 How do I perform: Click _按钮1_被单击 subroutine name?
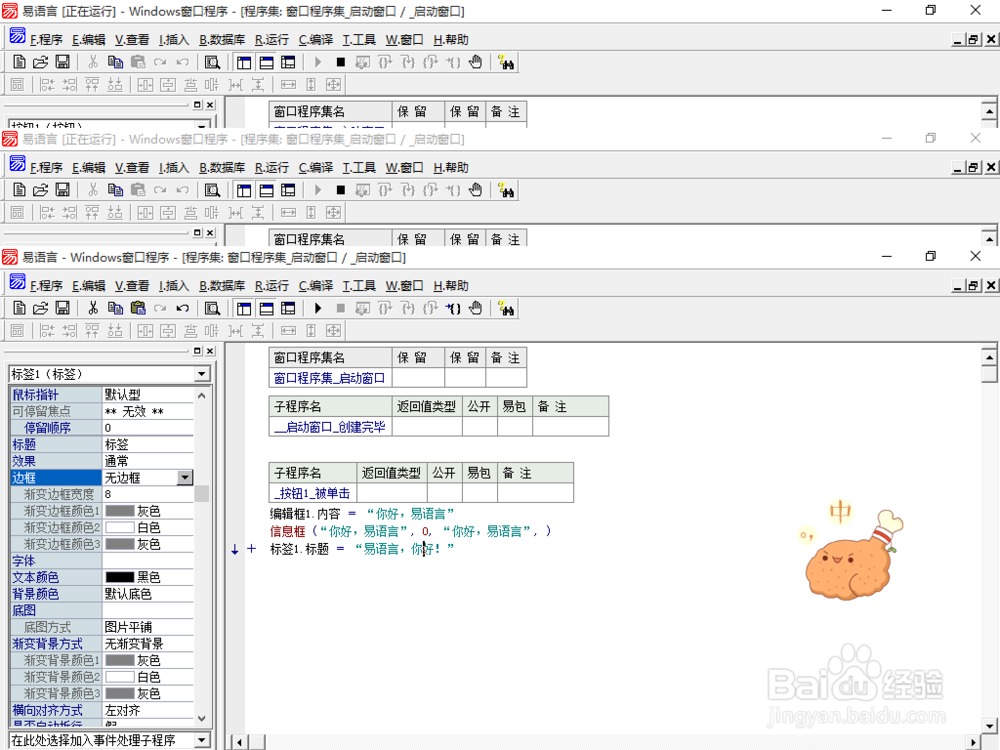point(312,493)
